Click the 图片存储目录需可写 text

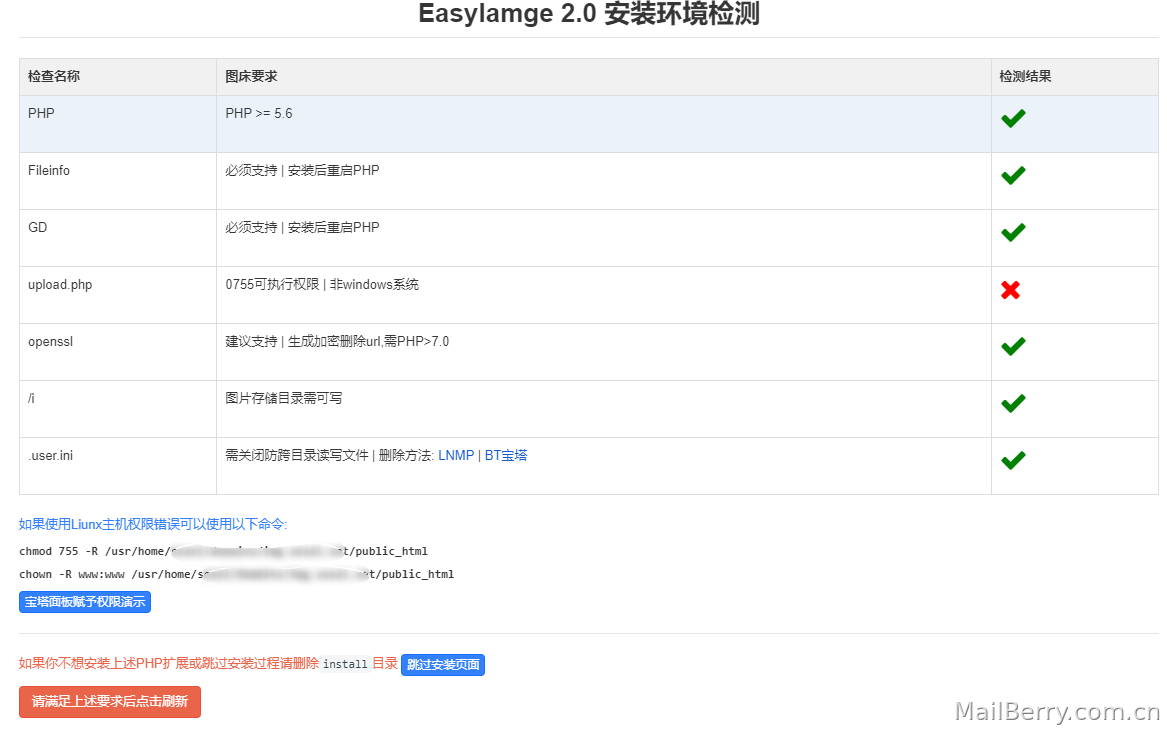pyautogui.click(x=284, y=398)
